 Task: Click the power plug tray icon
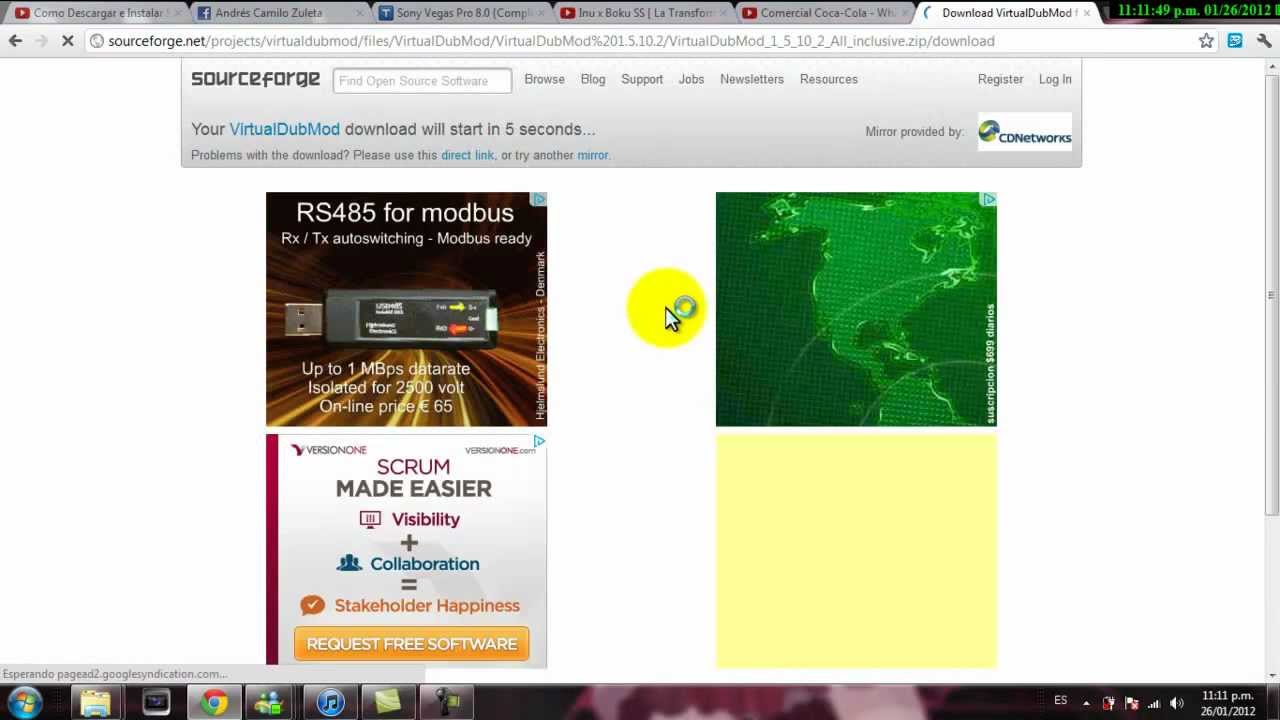[x=1108, y=703]
